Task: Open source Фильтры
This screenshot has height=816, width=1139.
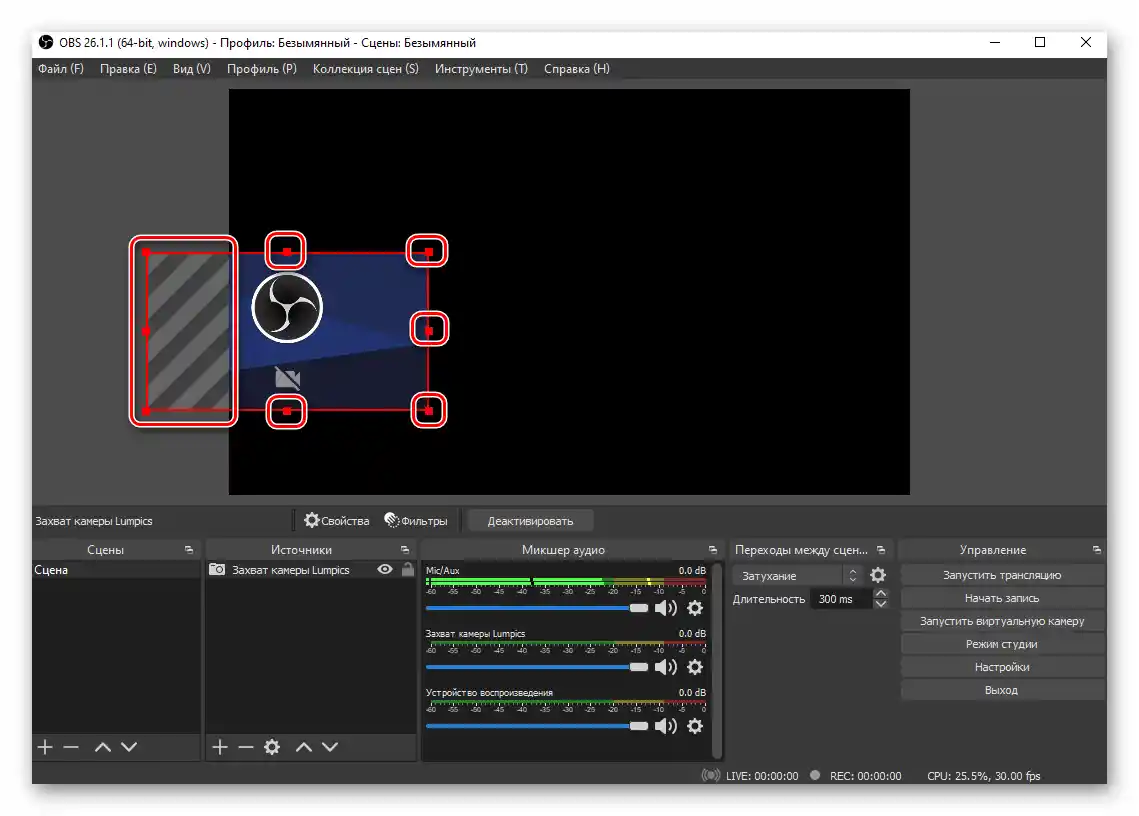Action: point(416,521)
